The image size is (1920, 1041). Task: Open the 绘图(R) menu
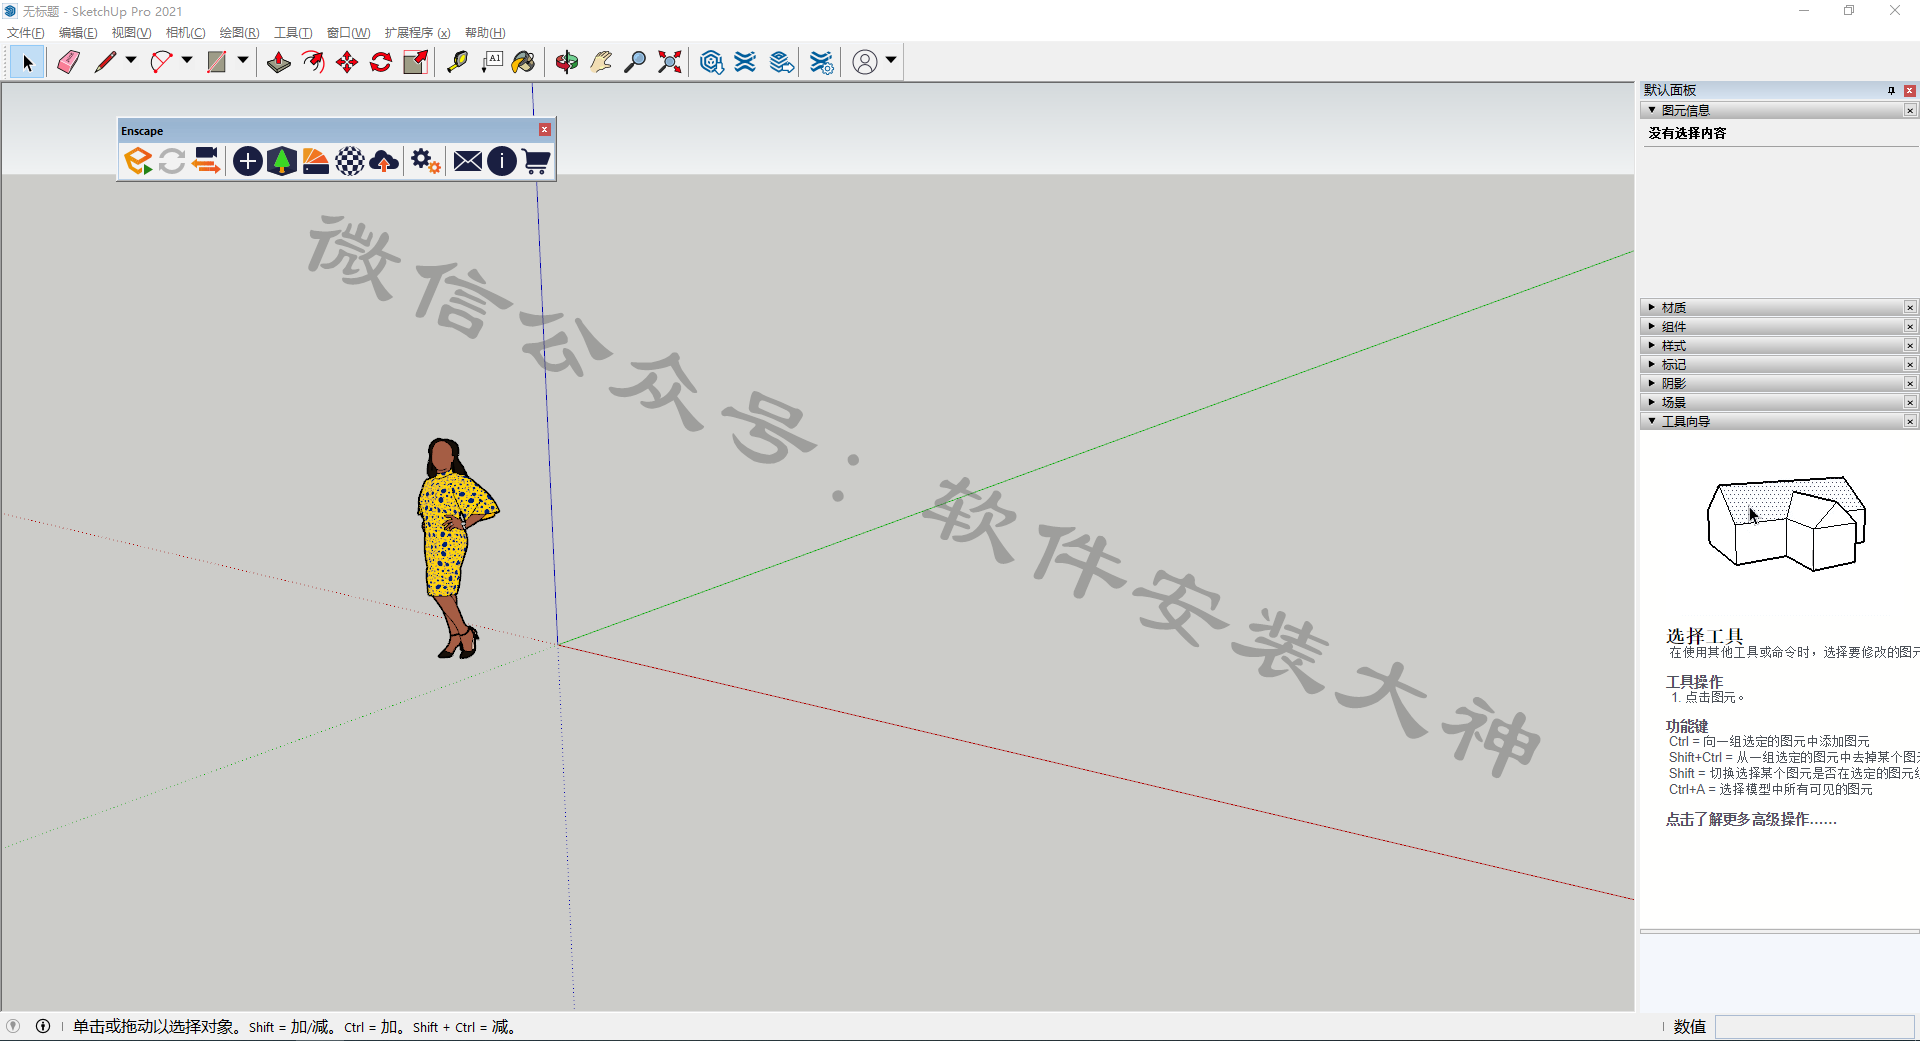(x=239, y=33)
